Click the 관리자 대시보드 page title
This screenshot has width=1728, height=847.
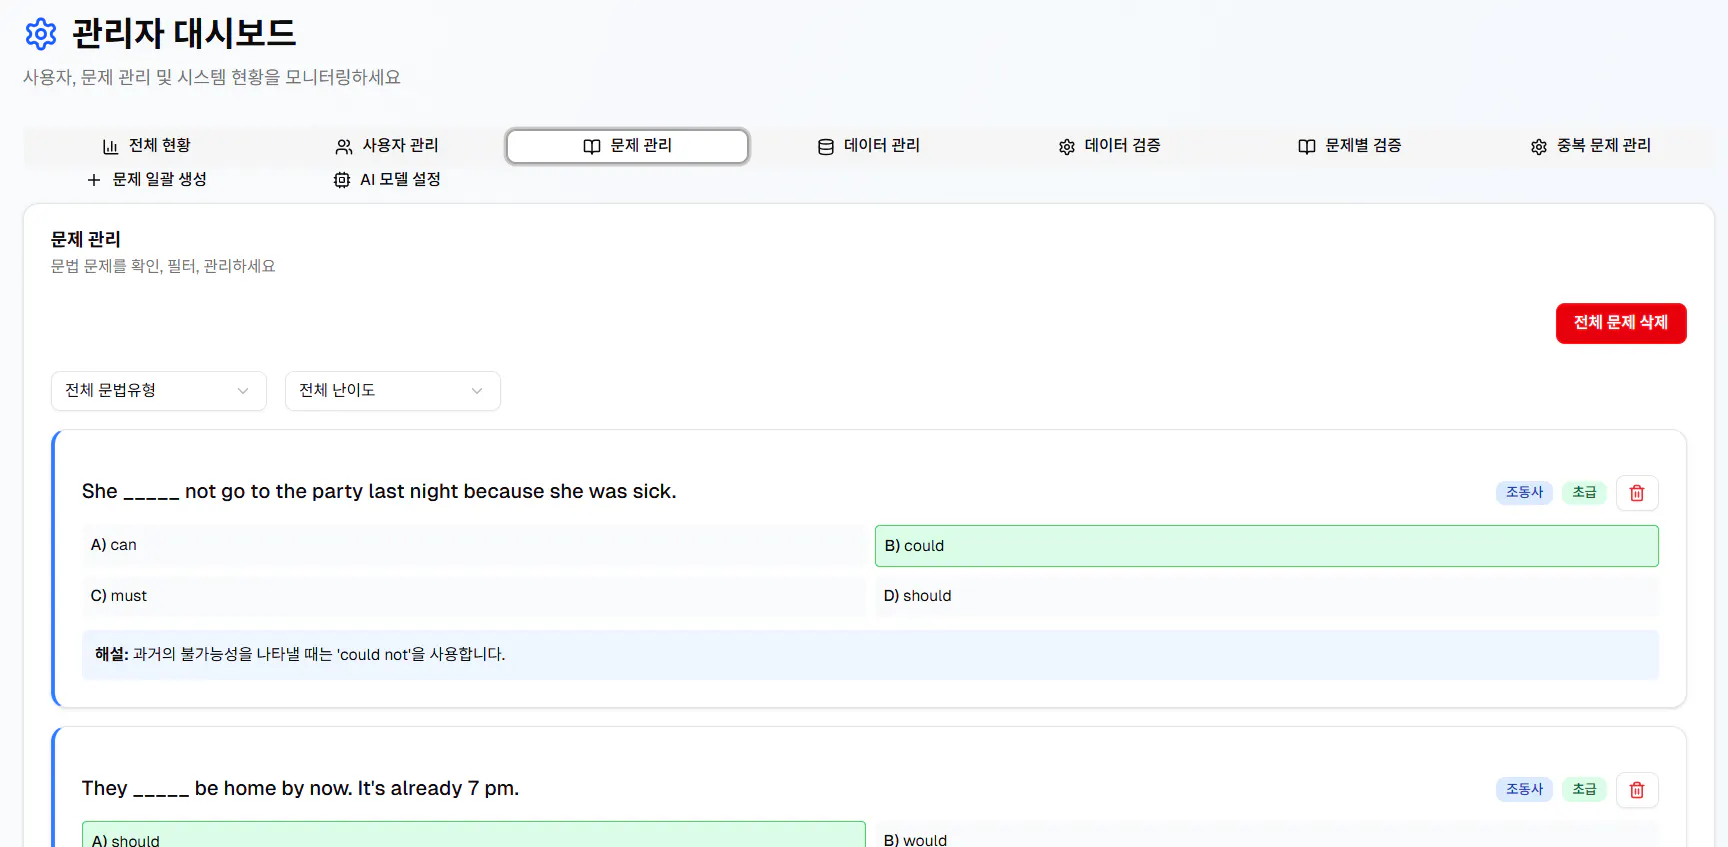tap(184, 34)
